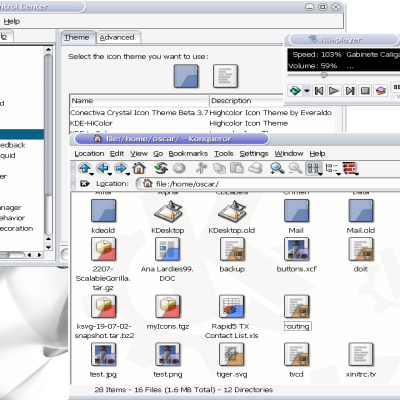Click the Control Center tree scrollbar down arrow
The image size is (400, 400).
coord(48,247)
